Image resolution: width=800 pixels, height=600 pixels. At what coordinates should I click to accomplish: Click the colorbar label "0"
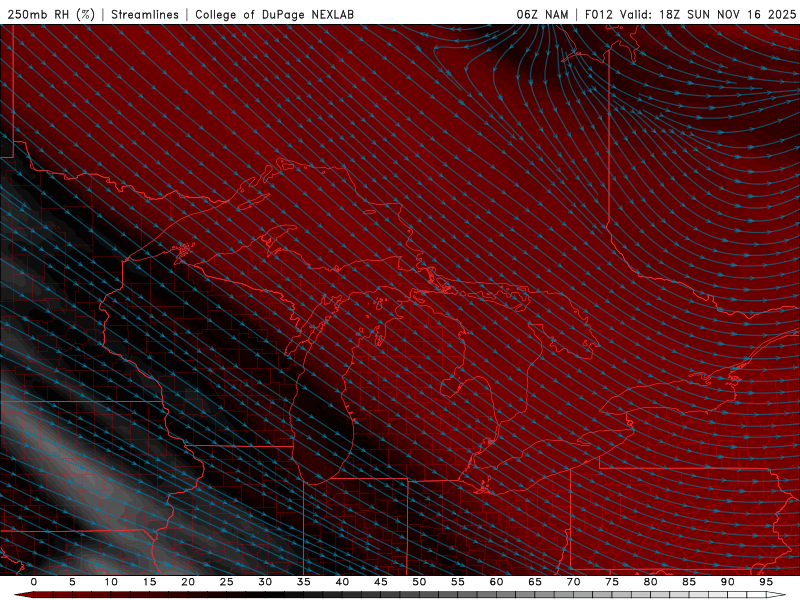pyautogui.click(x=34, y=582)
